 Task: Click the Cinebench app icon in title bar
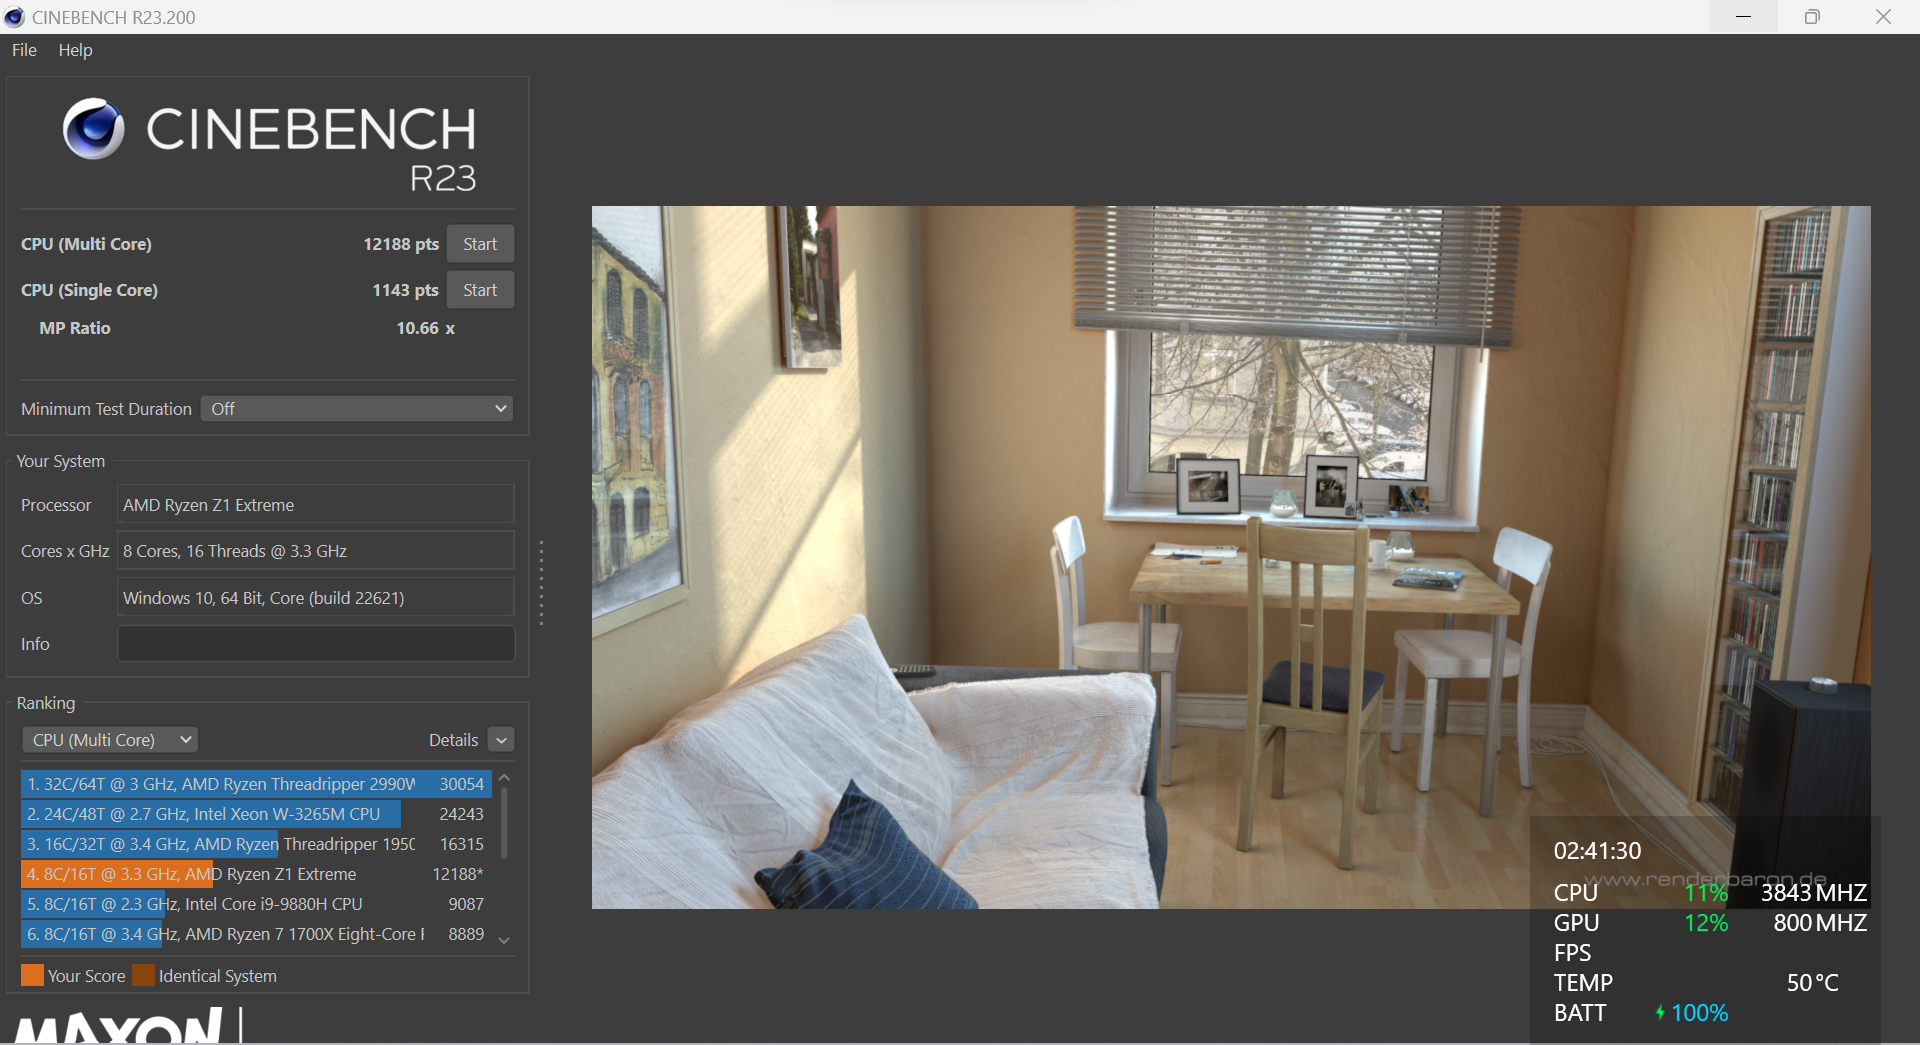click(14, 17)
